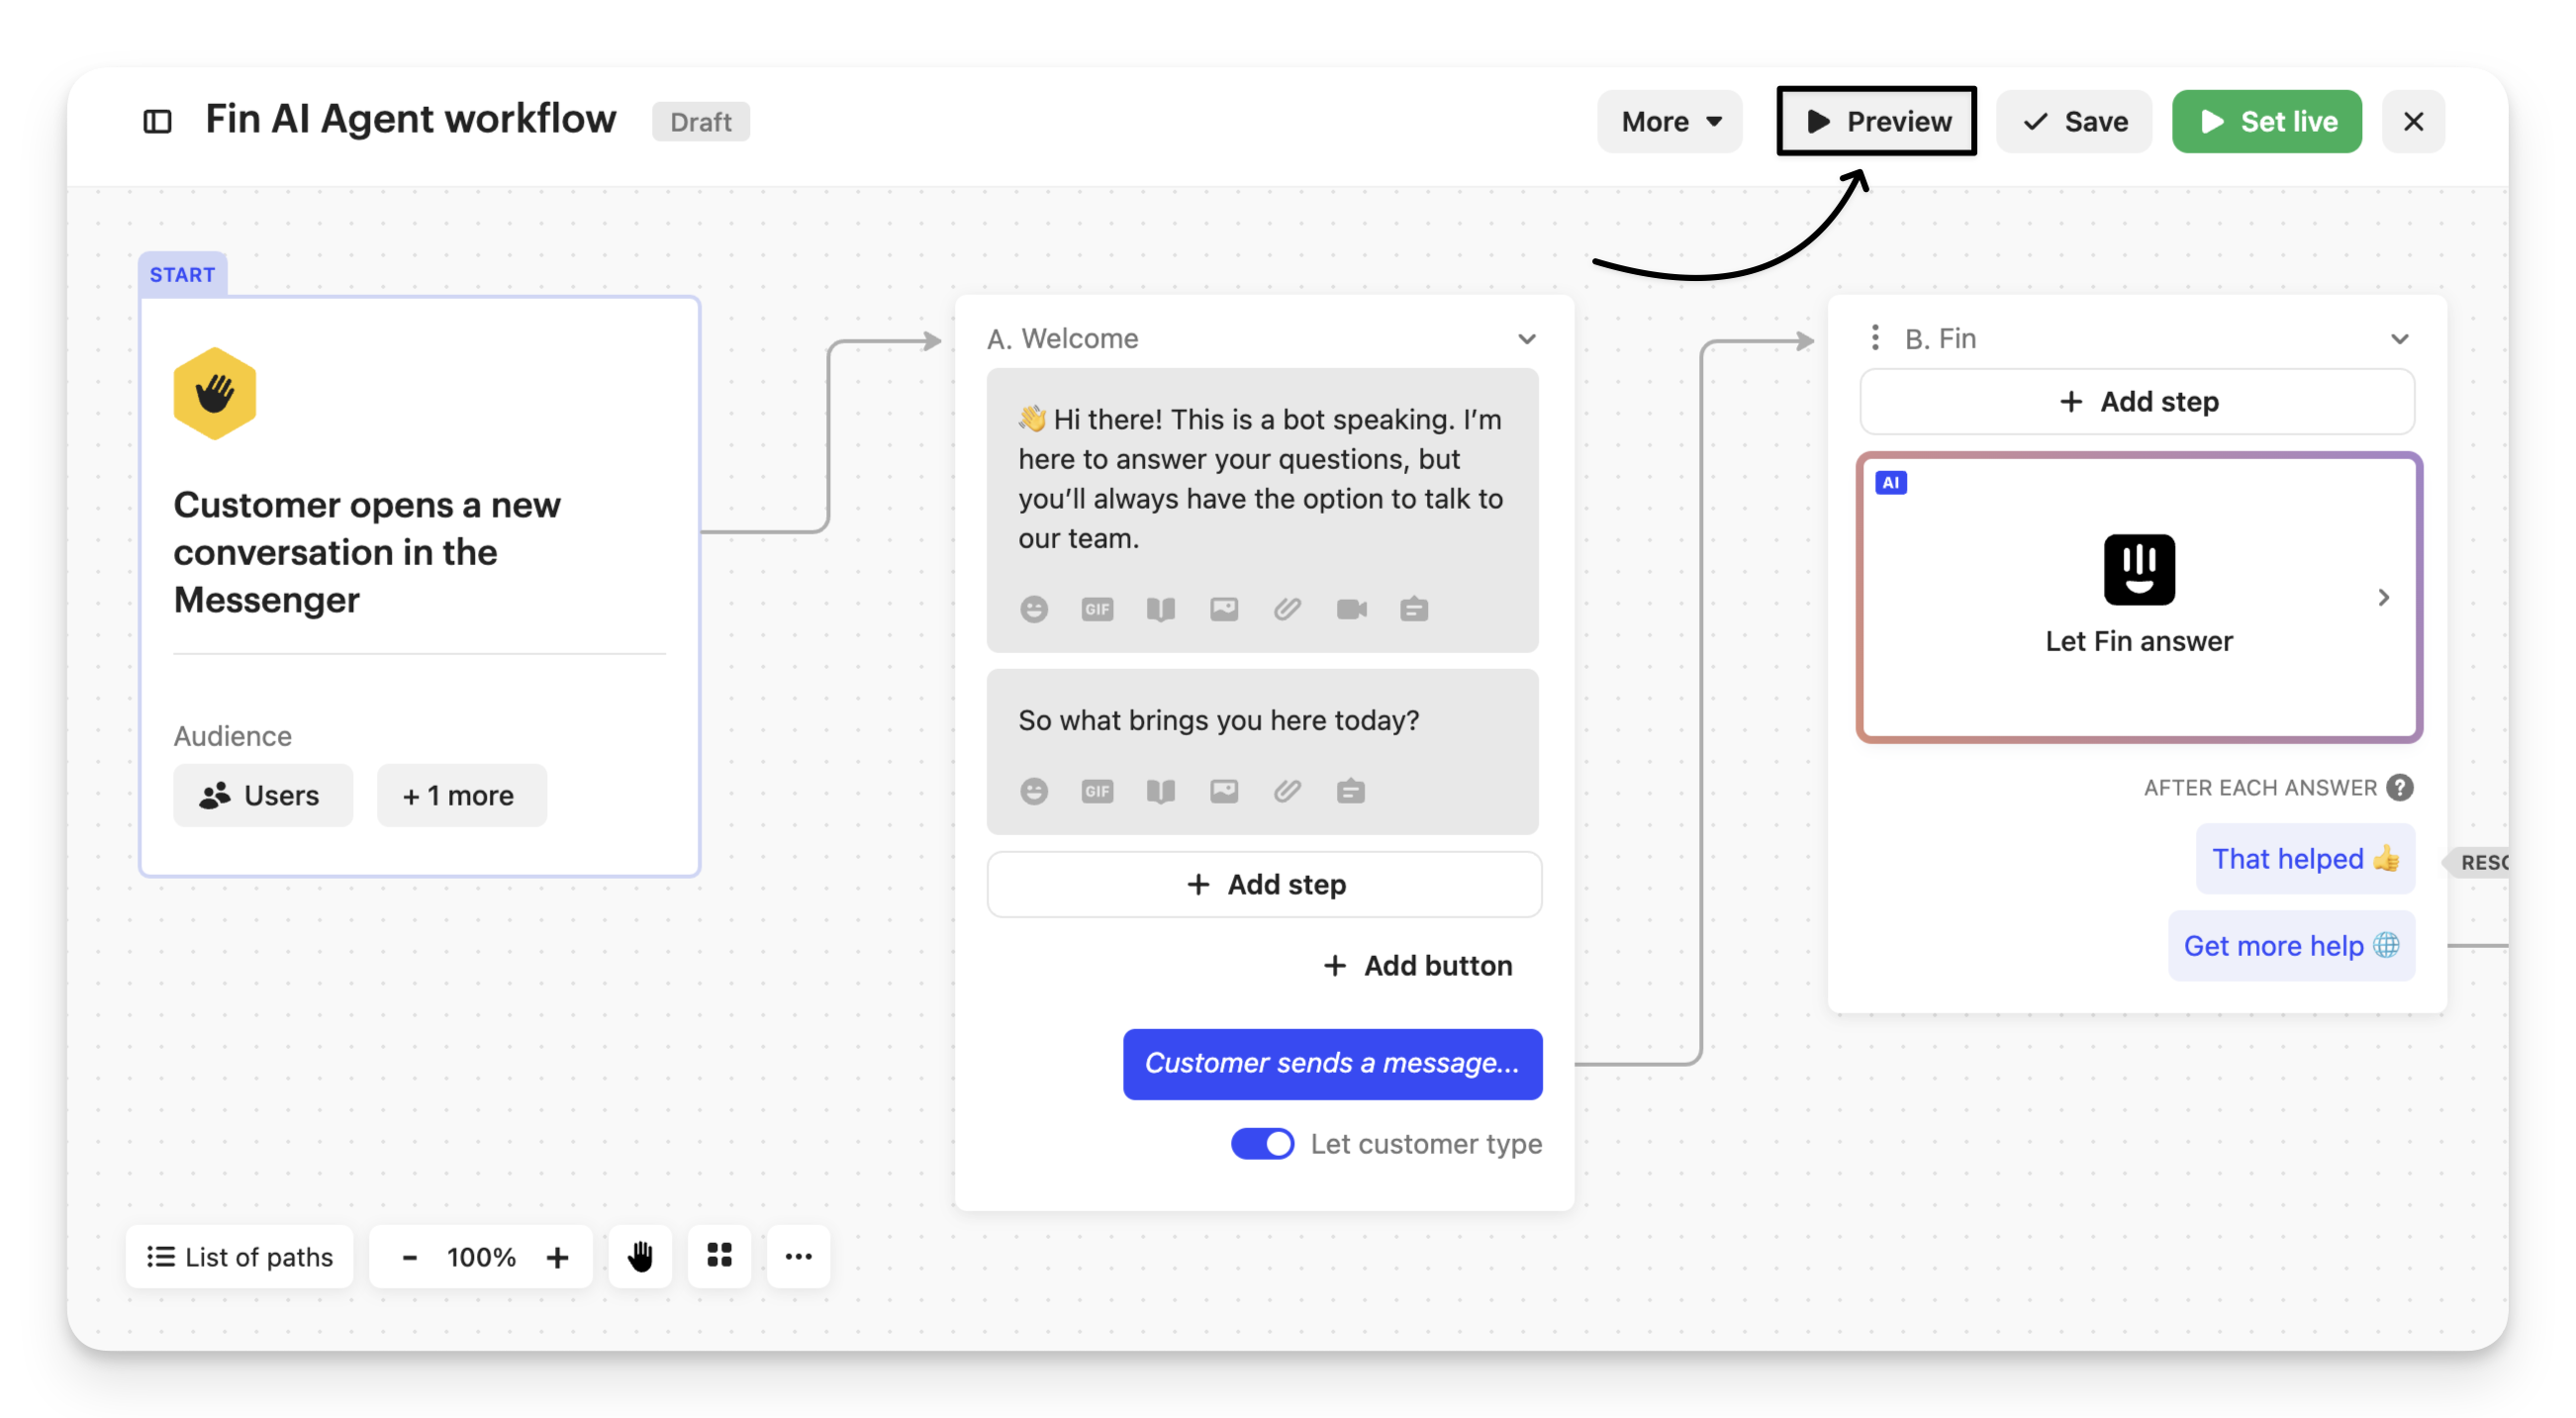This screenshot has height=1418, width=2576.
Task: Click the Preview button
Action: point(1877,122)
